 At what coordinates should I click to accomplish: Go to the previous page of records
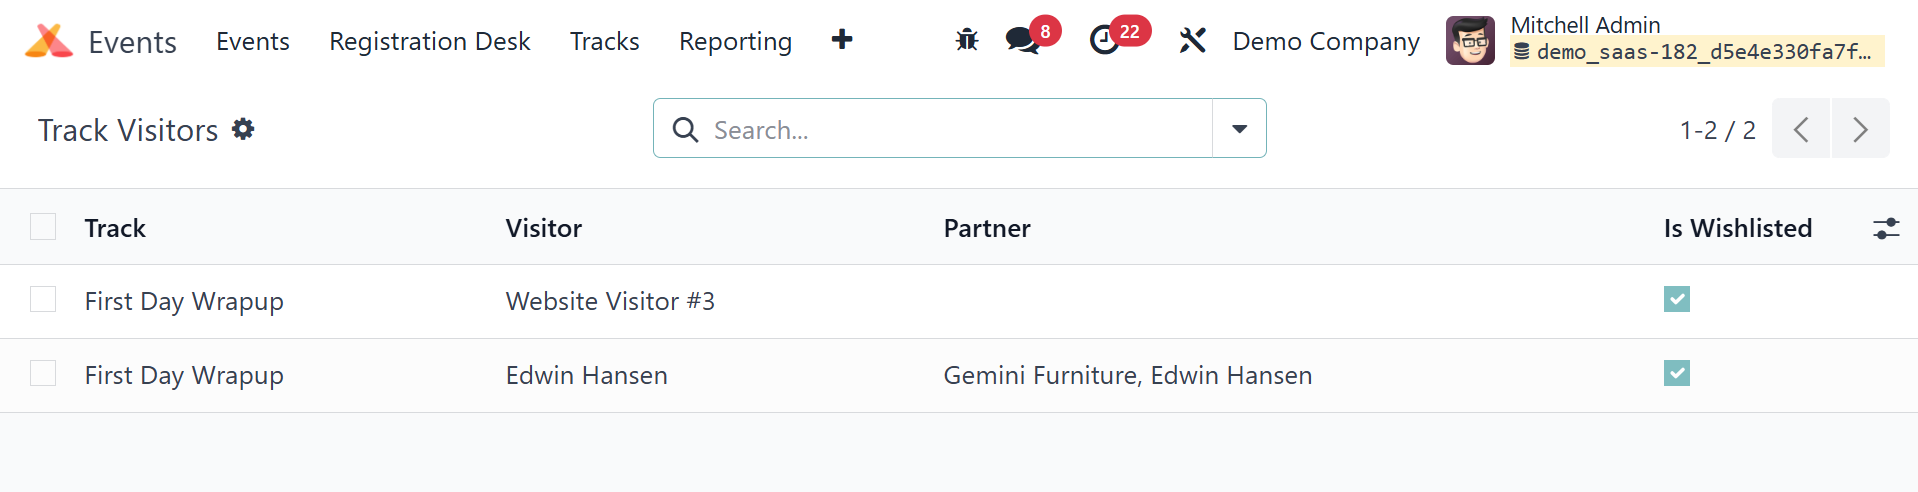(x=1801, y=129)
